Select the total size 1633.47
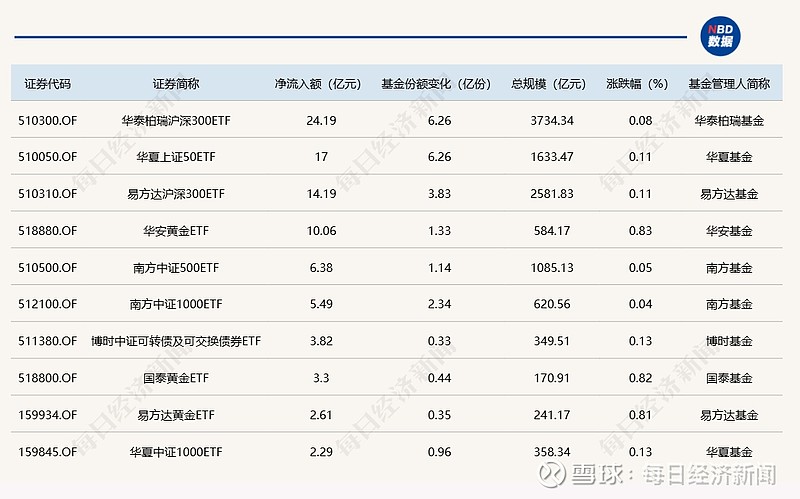 click(x=552, y=157)
